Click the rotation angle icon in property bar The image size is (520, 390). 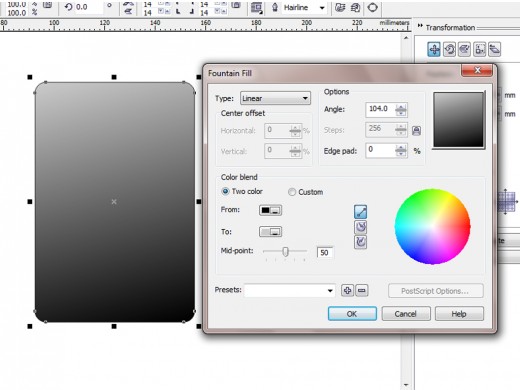(x=68, y=7)
